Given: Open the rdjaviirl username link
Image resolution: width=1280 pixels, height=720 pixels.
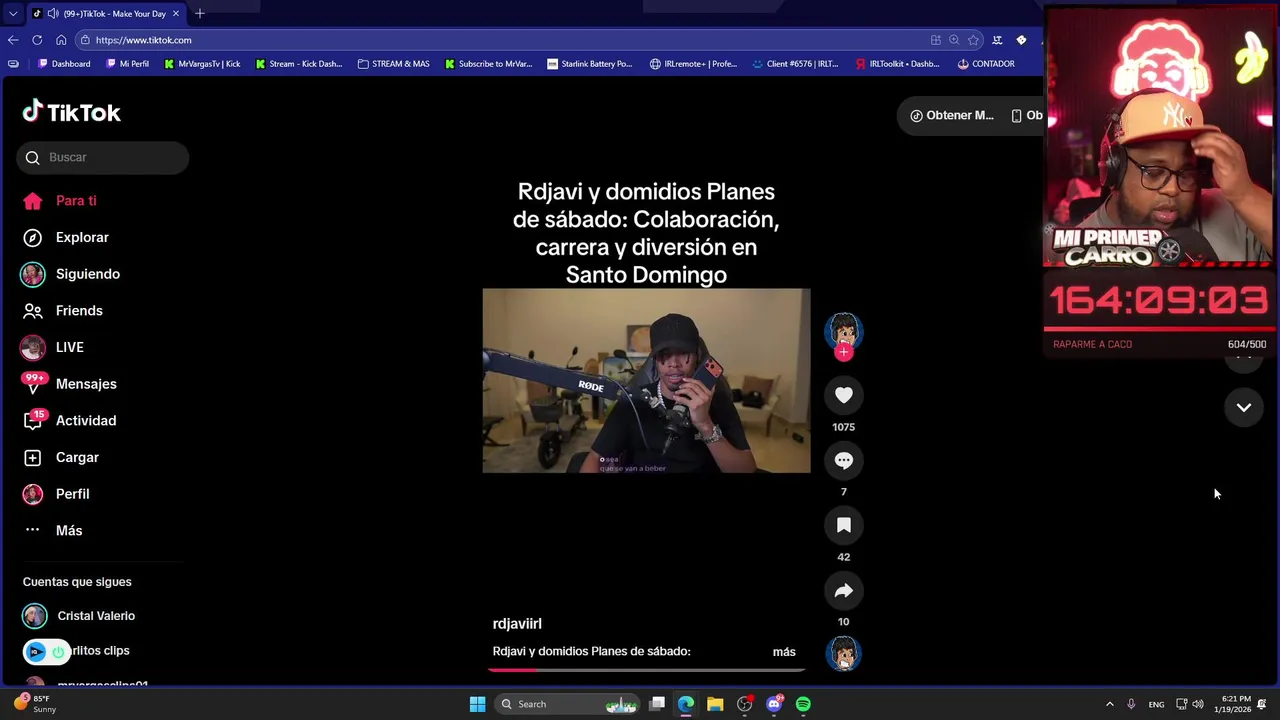Looking at the screenshot, I should tap(517, 623).
